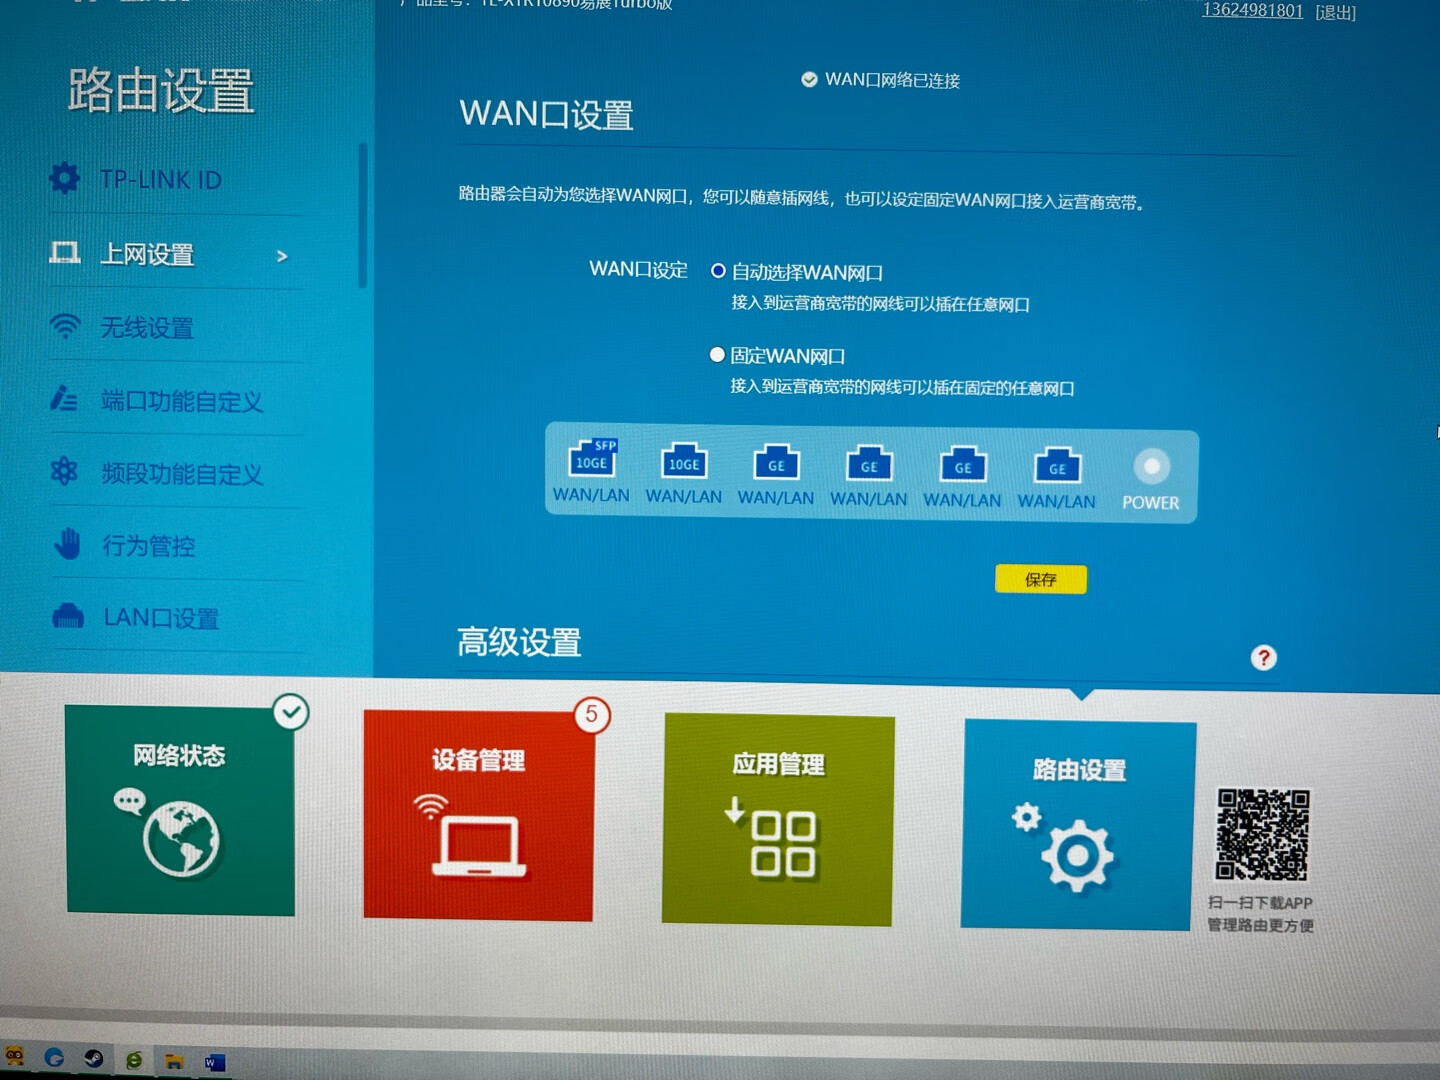The image size is (1440, 1080).
Task: Click the 无线设置 Wi-Fi icon
Action: (65, 326)
